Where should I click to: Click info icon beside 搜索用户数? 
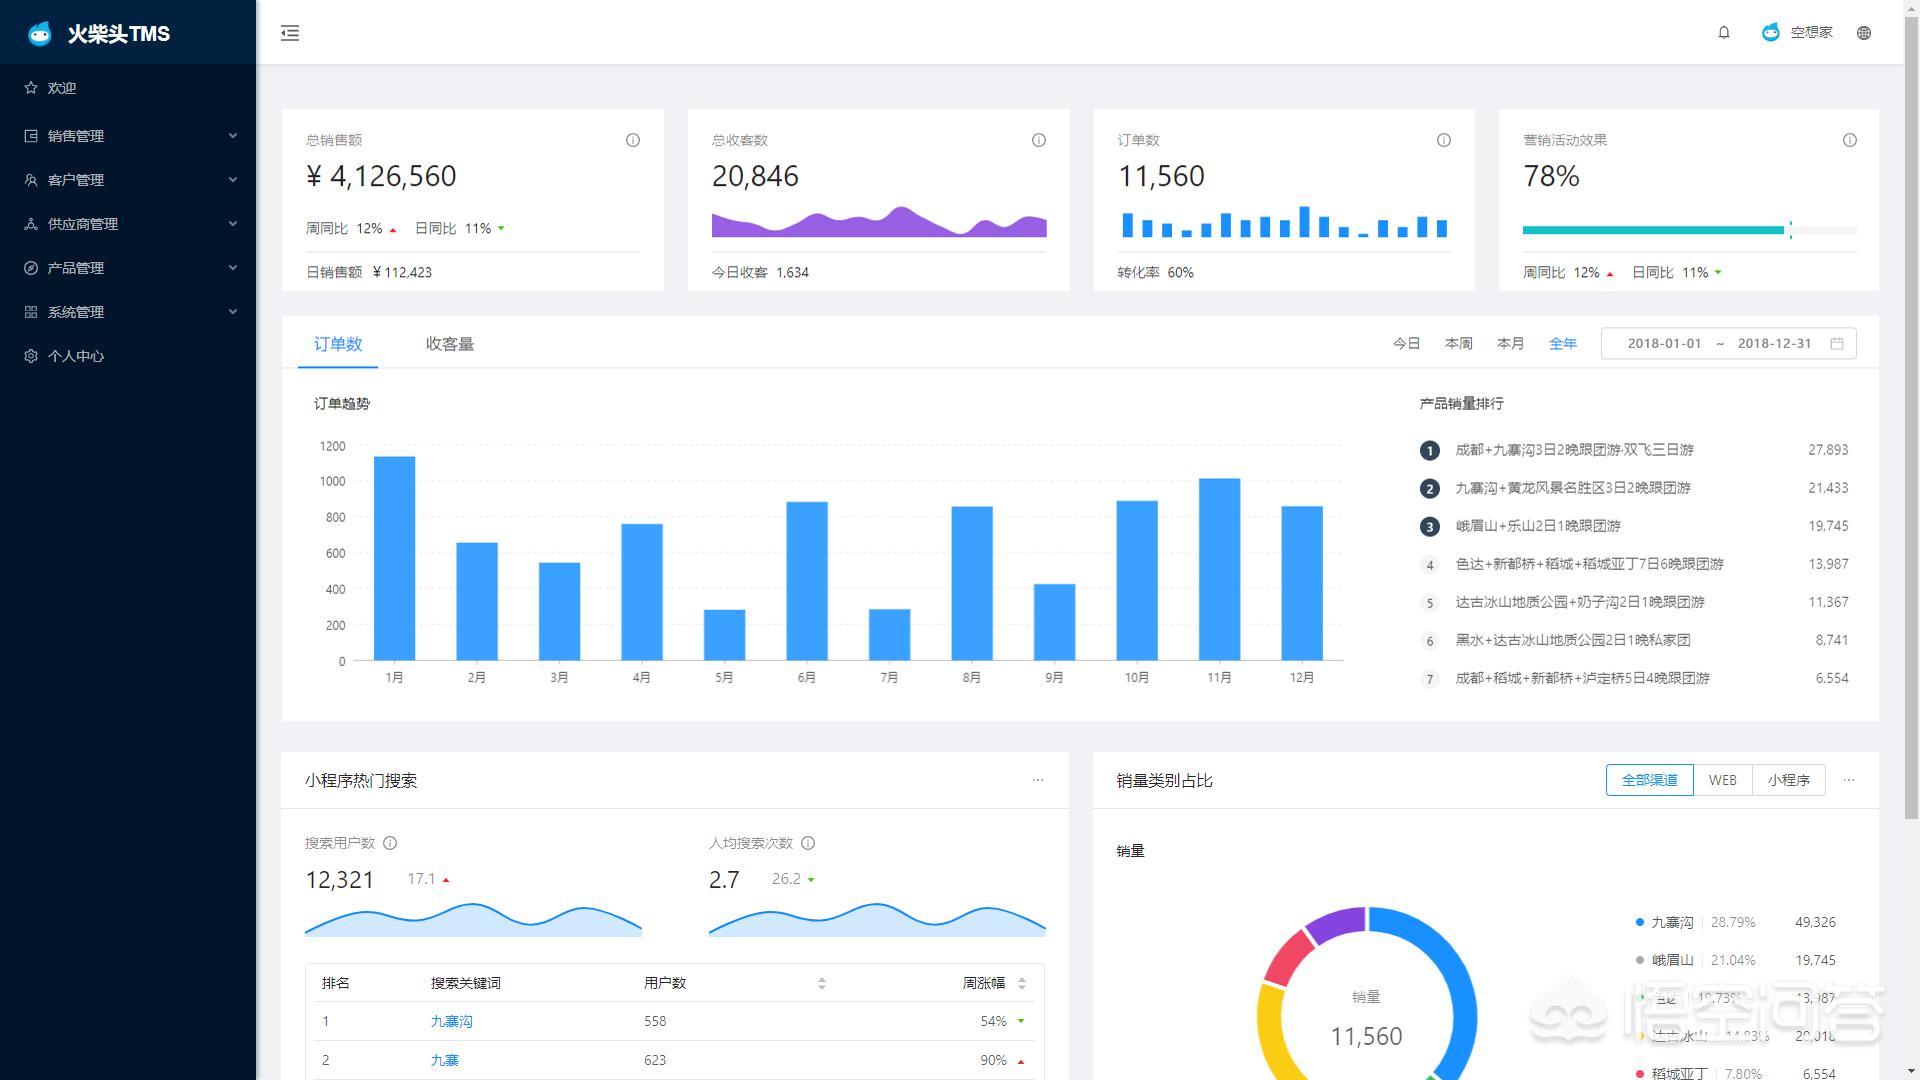click(x=391, y=843)
